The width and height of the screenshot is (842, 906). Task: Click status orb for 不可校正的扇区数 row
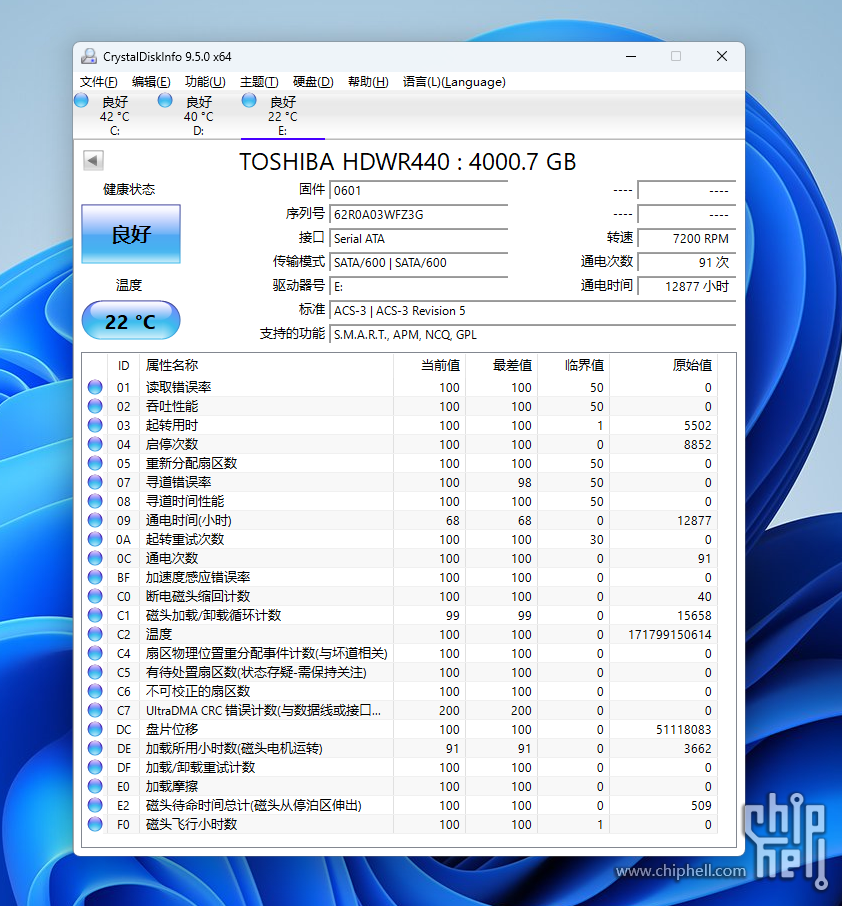95,691
